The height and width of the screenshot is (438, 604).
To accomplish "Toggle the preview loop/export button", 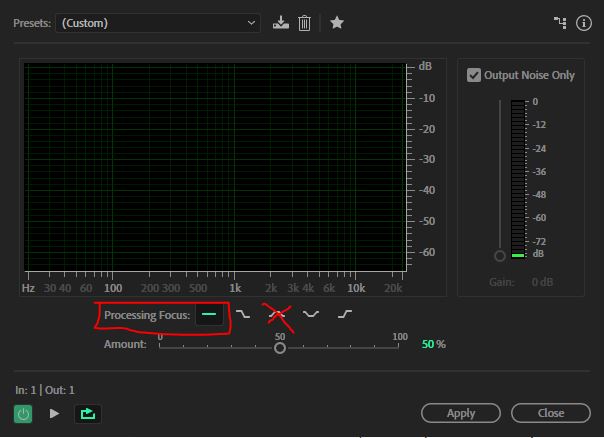I will pos(88,414).
